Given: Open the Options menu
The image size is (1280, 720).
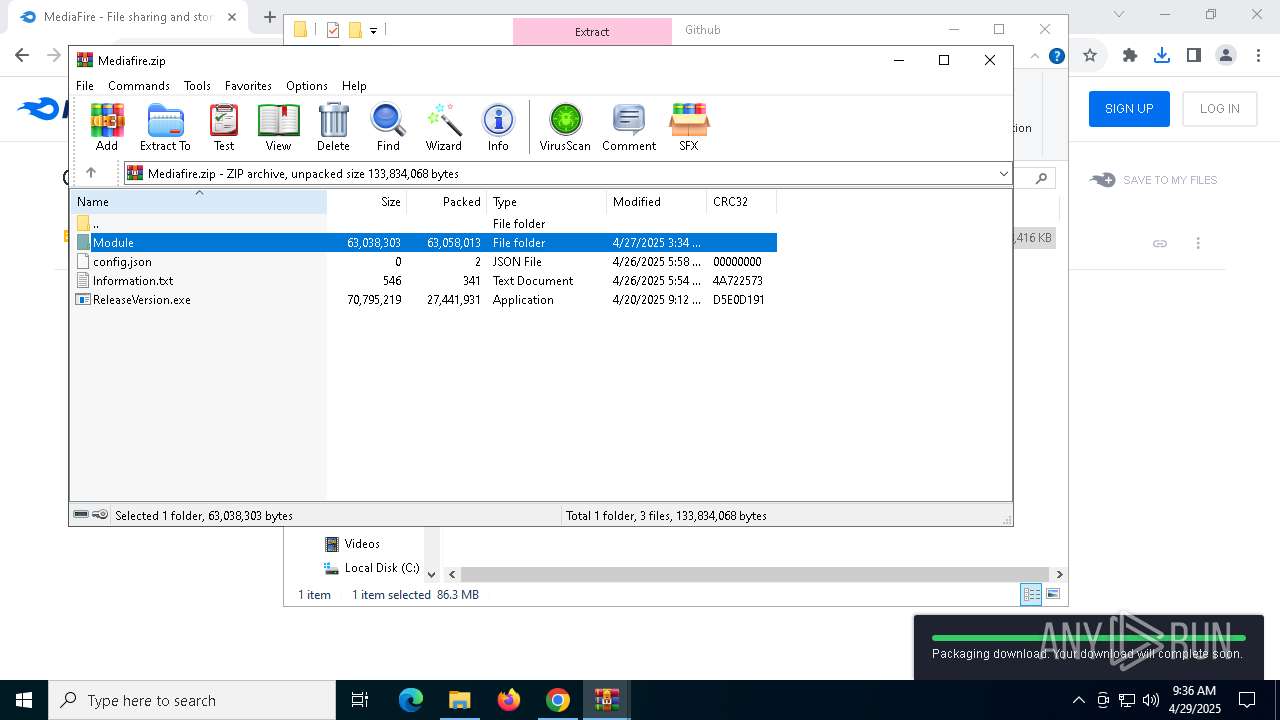Looking at the screenshot, I should click(307, 86).
